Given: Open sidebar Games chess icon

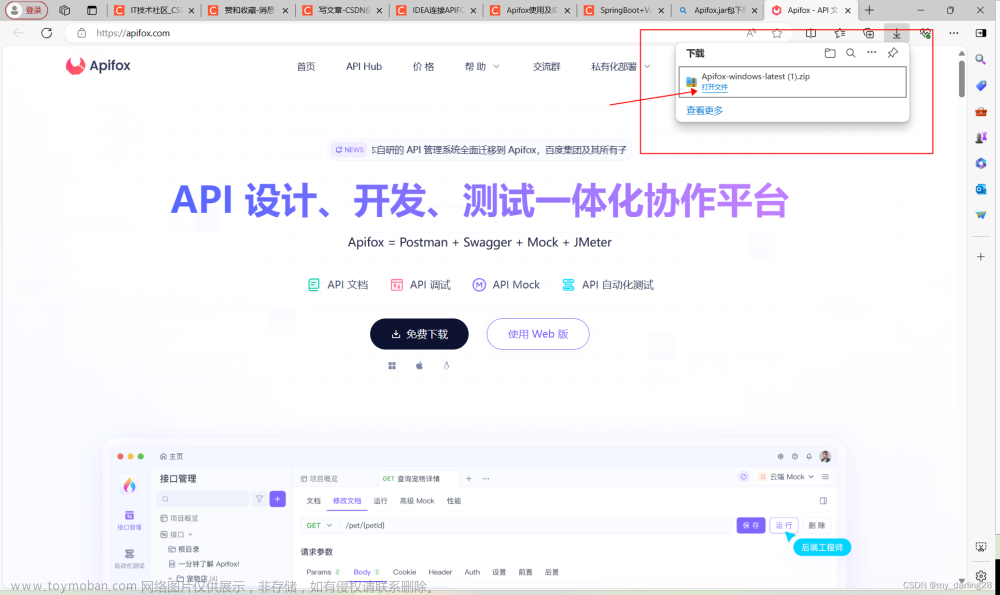Looking at the screenshot, I should coord(981,137).
